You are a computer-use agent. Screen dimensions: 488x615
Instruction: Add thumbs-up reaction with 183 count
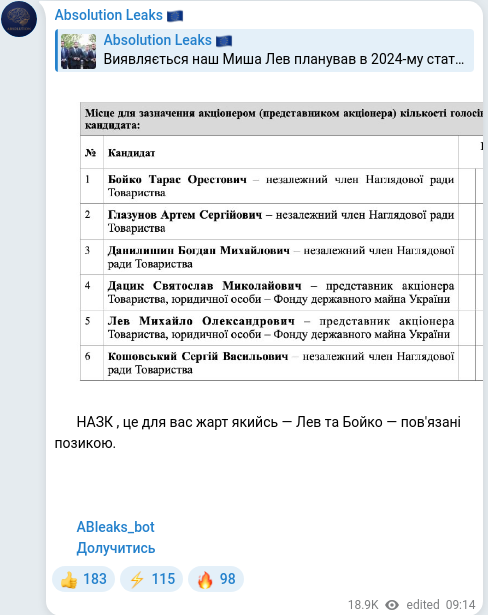(83, 579)
